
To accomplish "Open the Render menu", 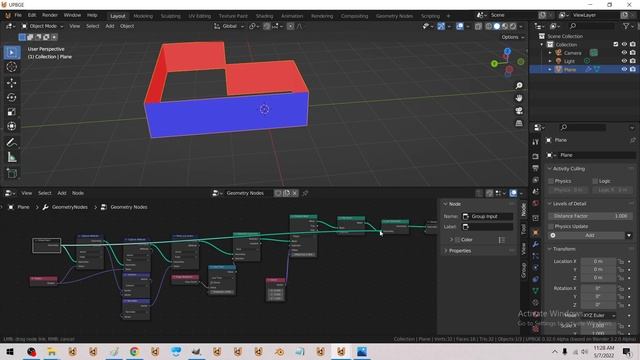I will (50, 16).
